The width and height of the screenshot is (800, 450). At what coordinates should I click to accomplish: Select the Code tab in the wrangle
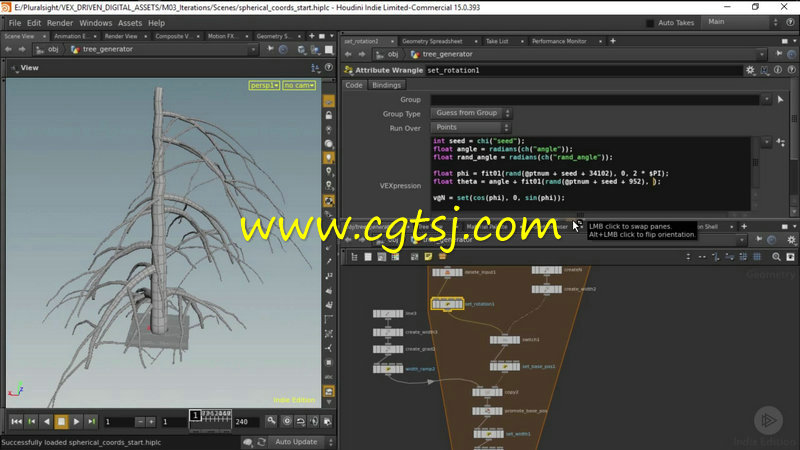(x=354, y=85)
